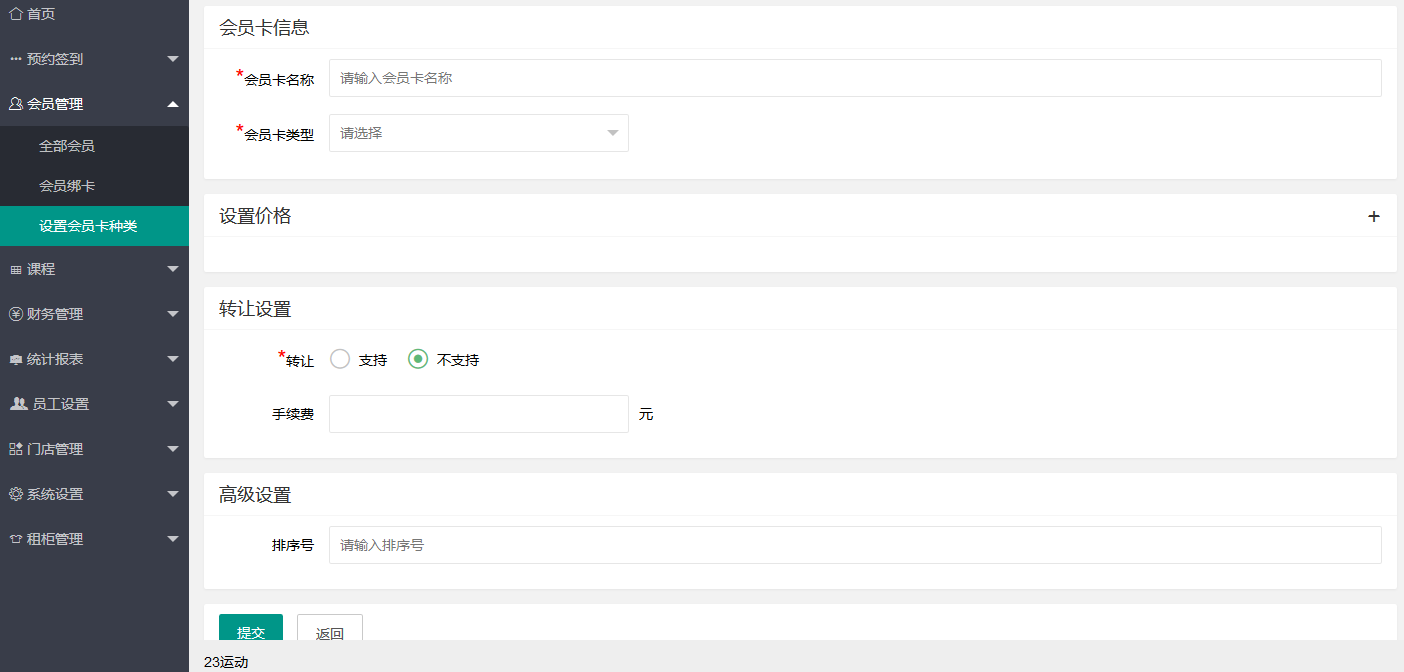The height and width of the screenshot is (672, 1404).
Task: Click the member icon beside 会员管理
Action: click(16, 104)
